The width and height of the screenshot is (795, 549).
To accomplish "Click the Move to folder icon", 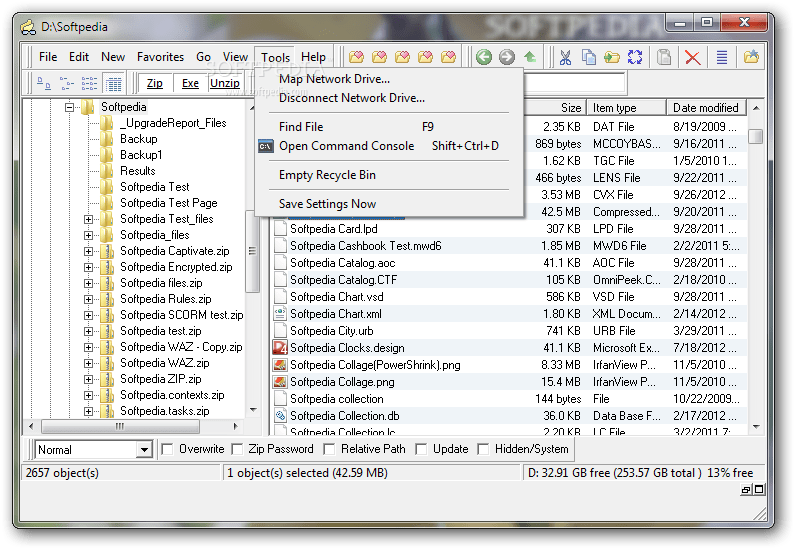I will pos(612,57).
